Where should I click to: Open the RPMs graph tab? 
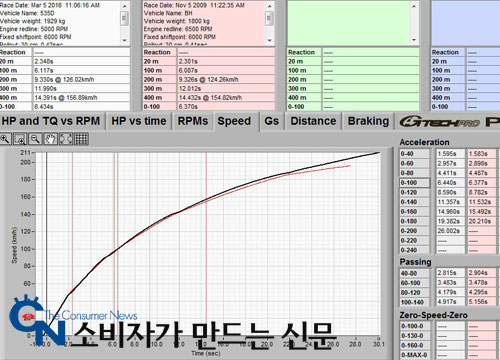click(x=193, y=121)
